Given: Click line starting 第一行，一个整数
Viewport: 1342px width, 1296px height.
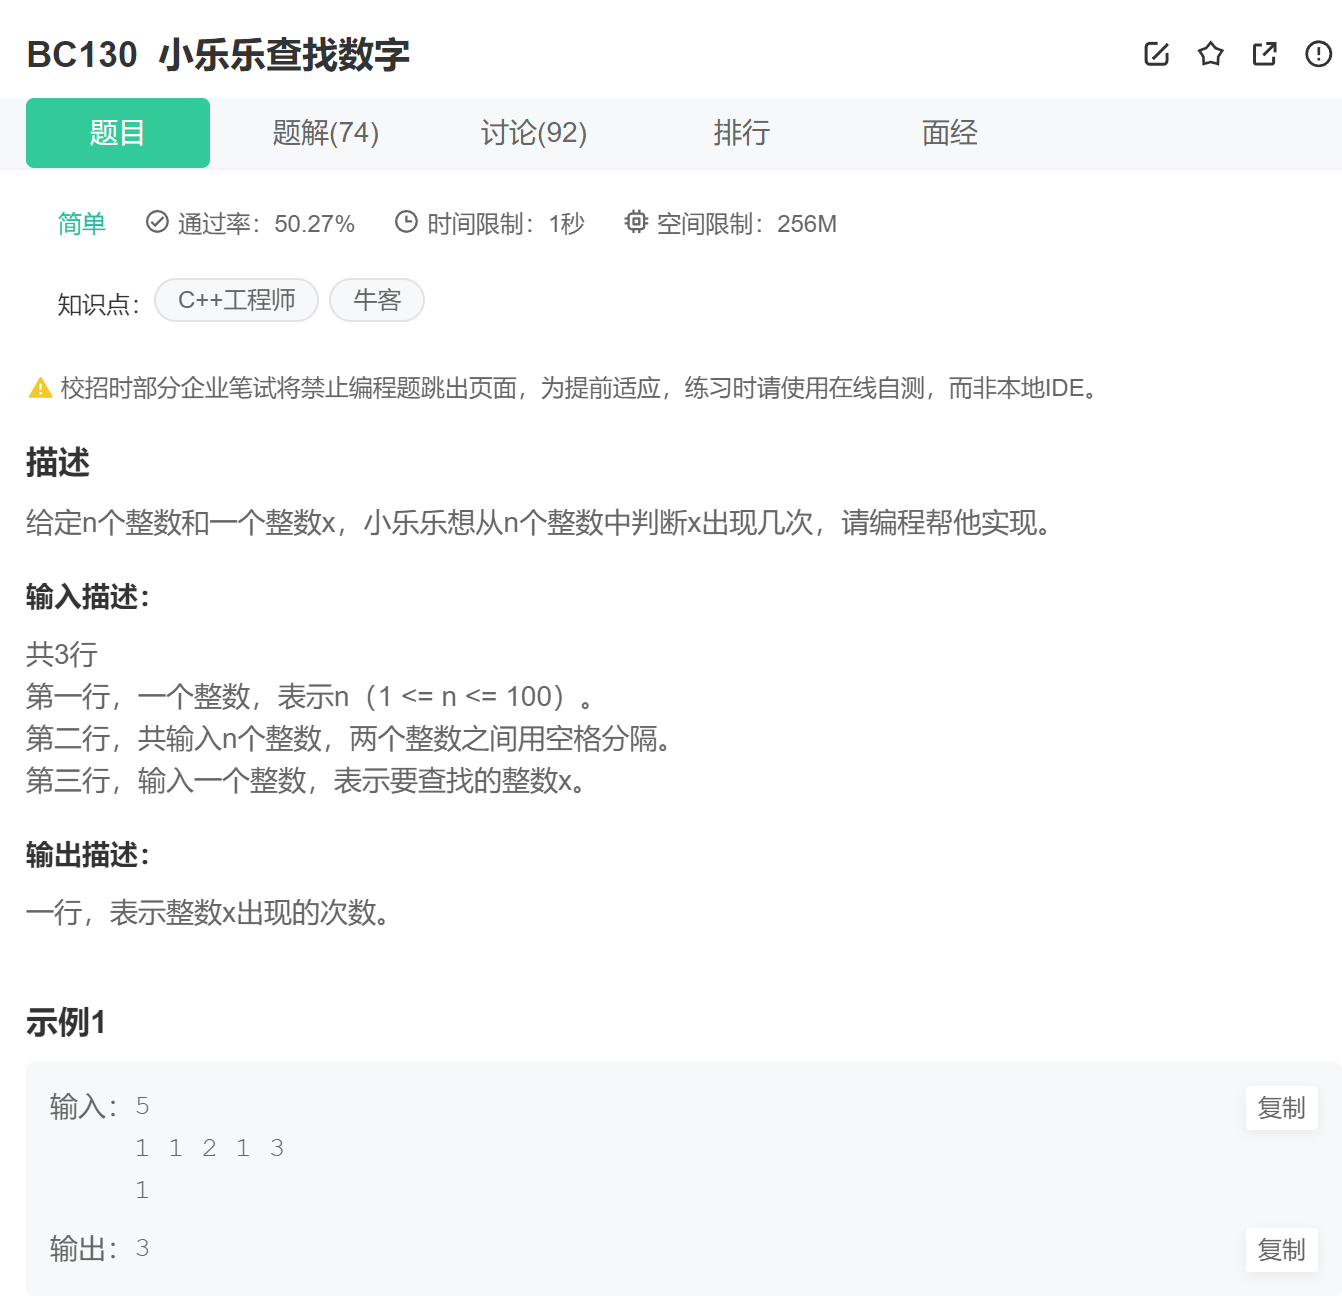Looking at the screenshot, I should pyautogui.click(x=310, y=697).
